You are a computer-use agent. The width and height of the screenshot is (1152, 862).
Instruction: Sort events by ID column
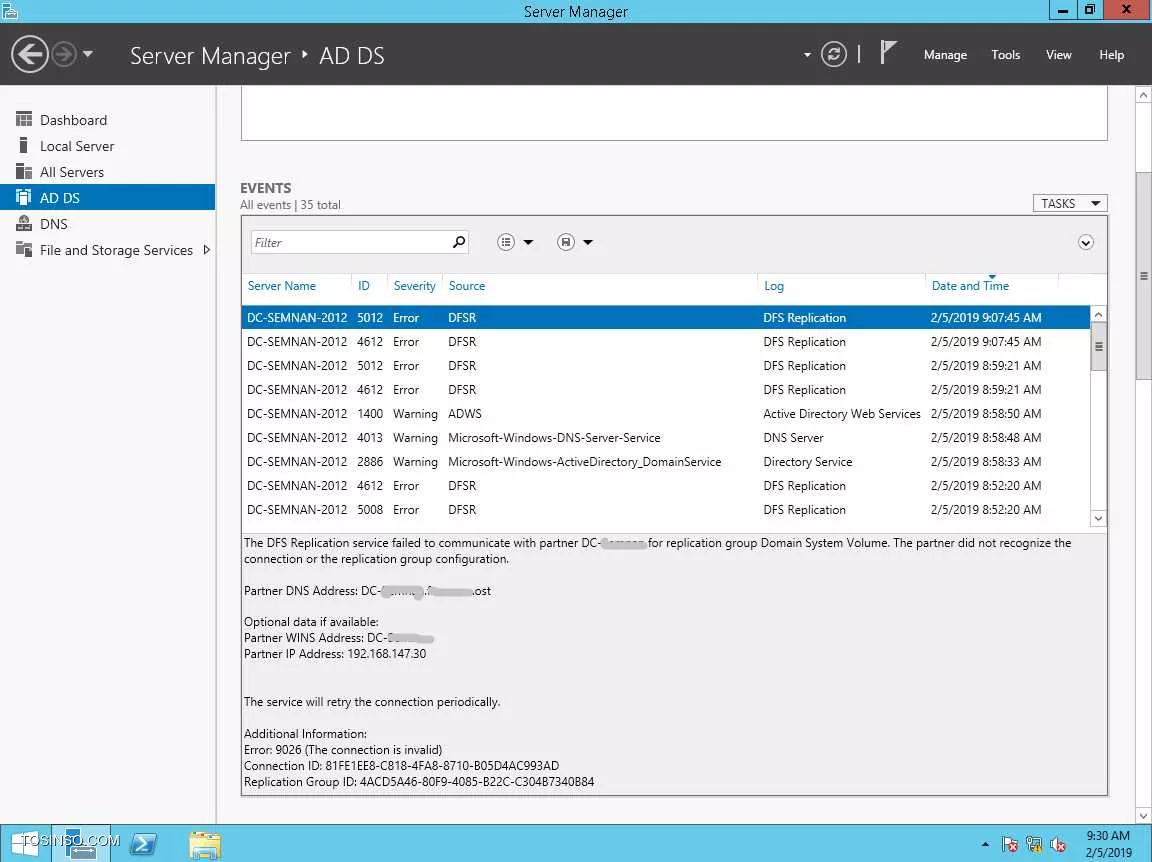[364, 286]
